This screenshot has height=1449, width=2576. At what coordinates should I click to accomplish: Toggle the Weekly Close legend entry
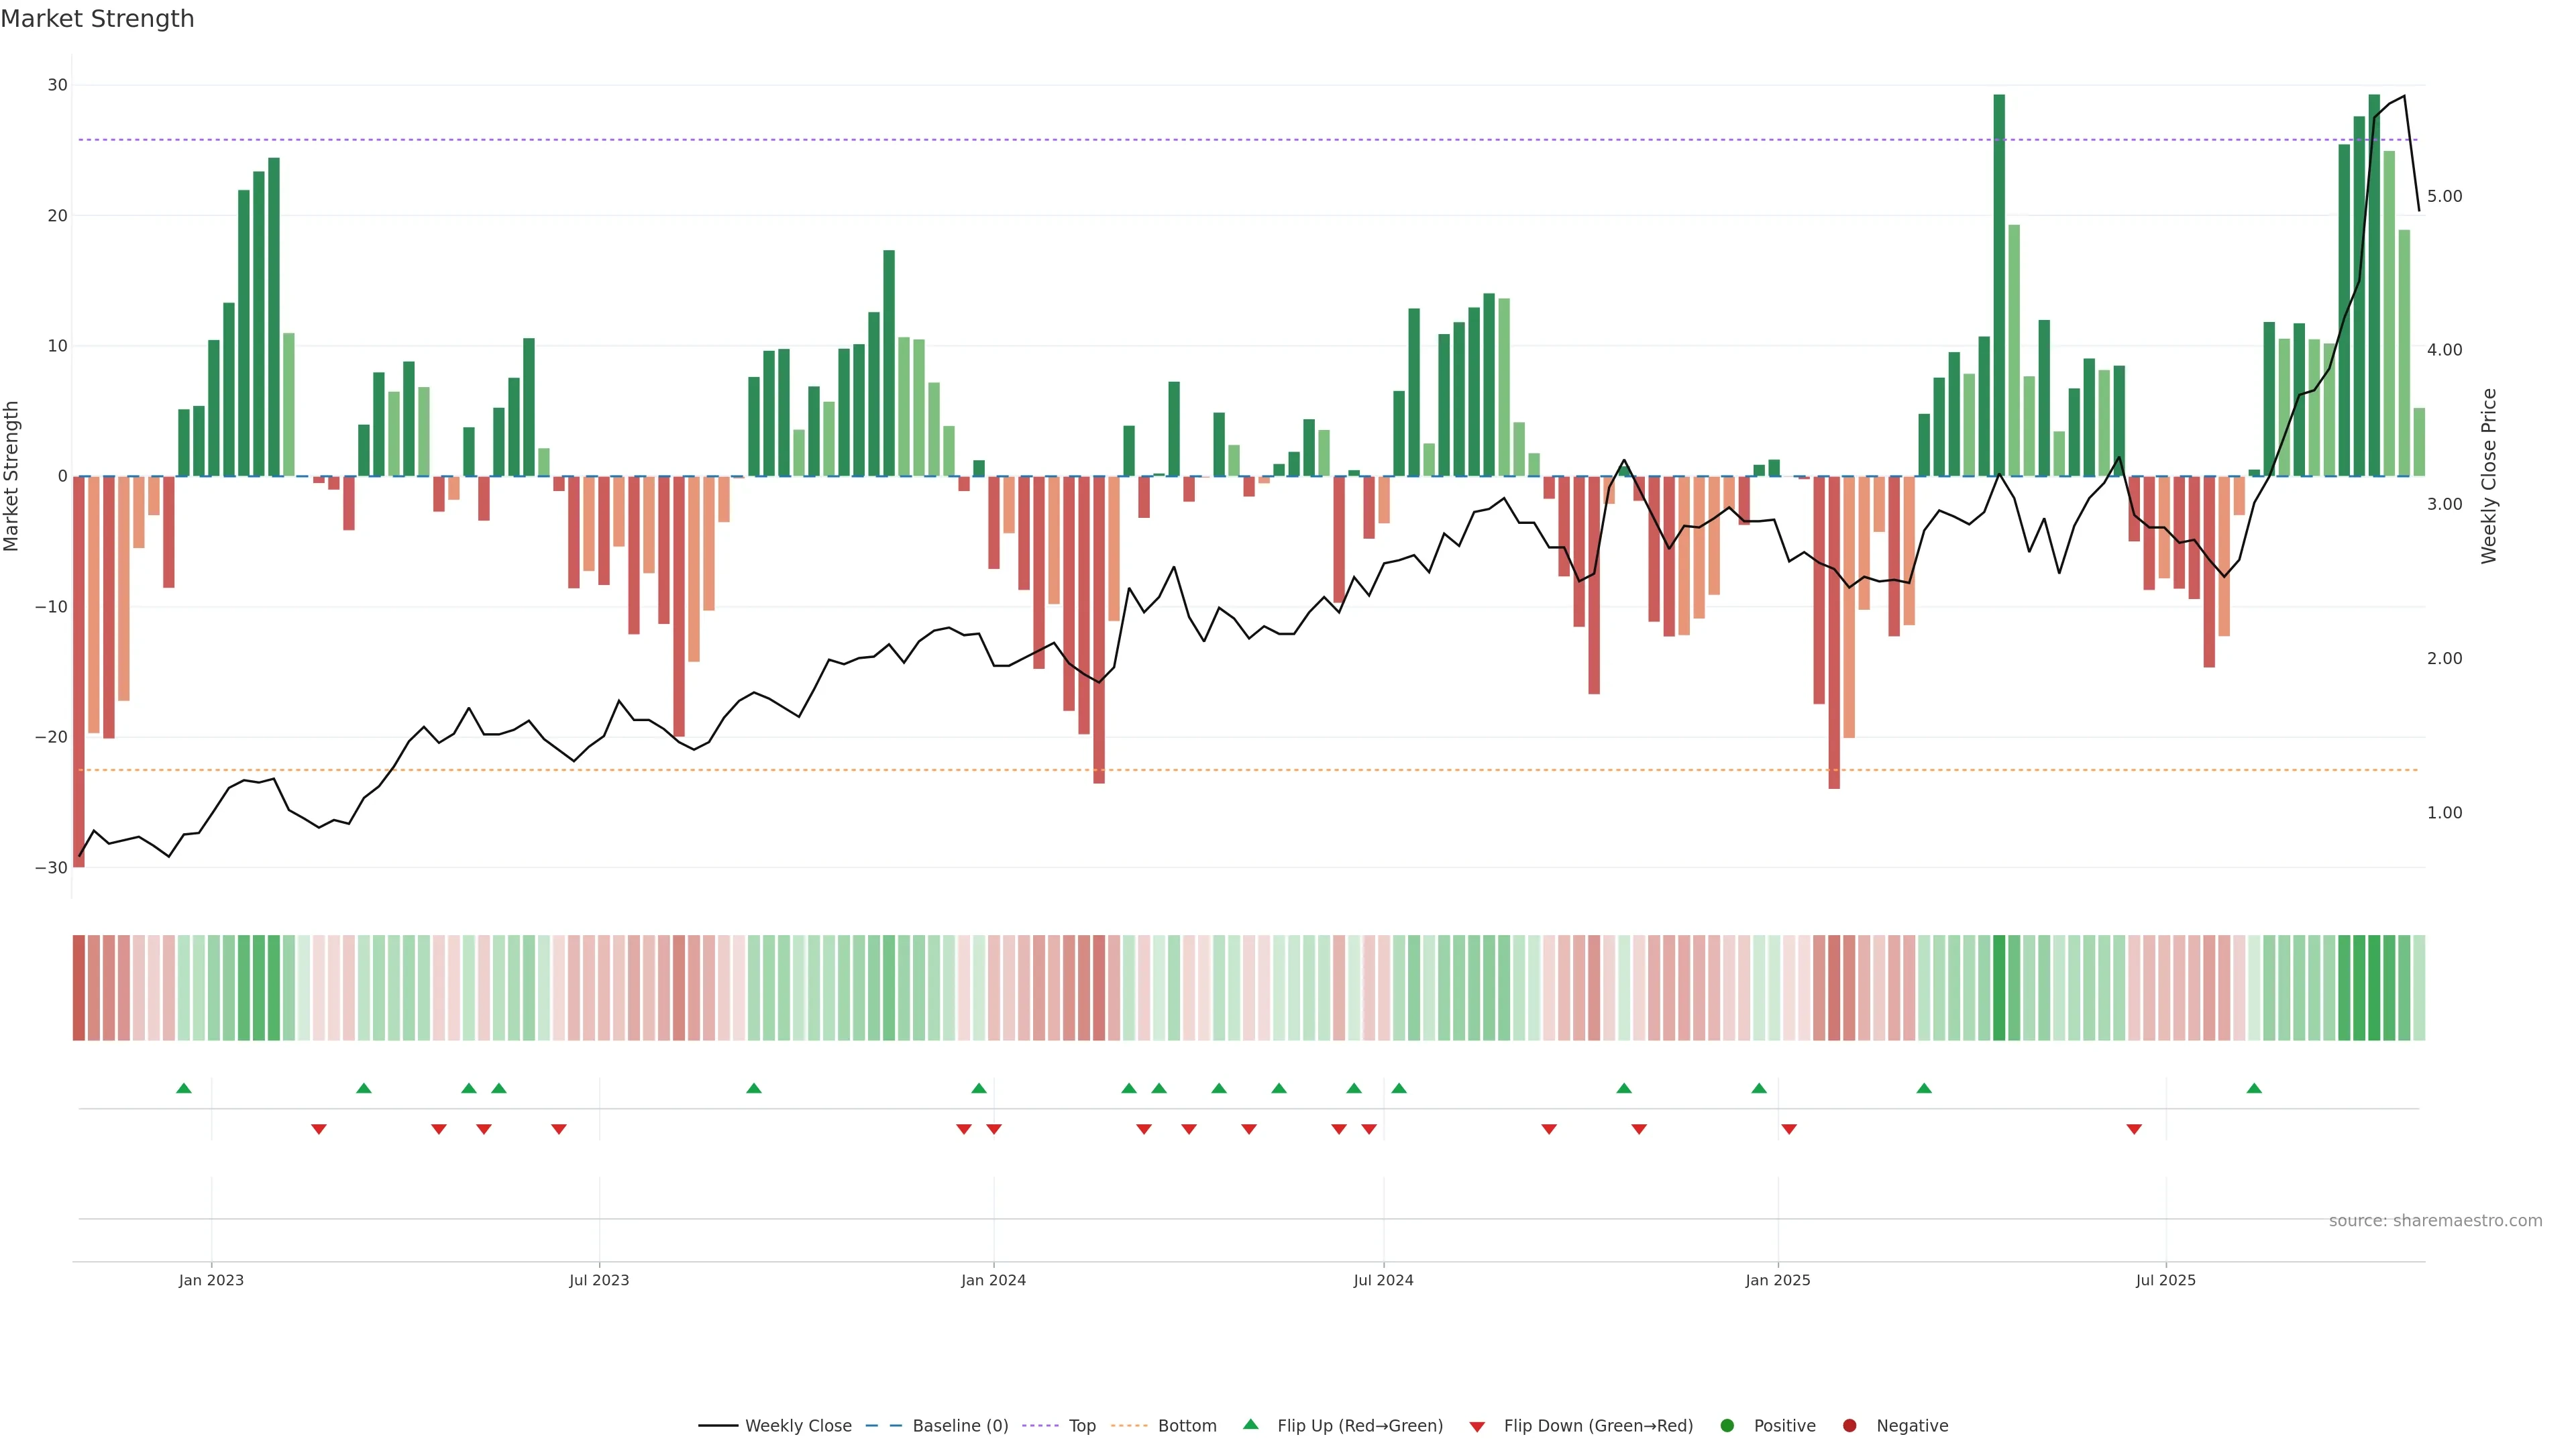coord(797,1425)
